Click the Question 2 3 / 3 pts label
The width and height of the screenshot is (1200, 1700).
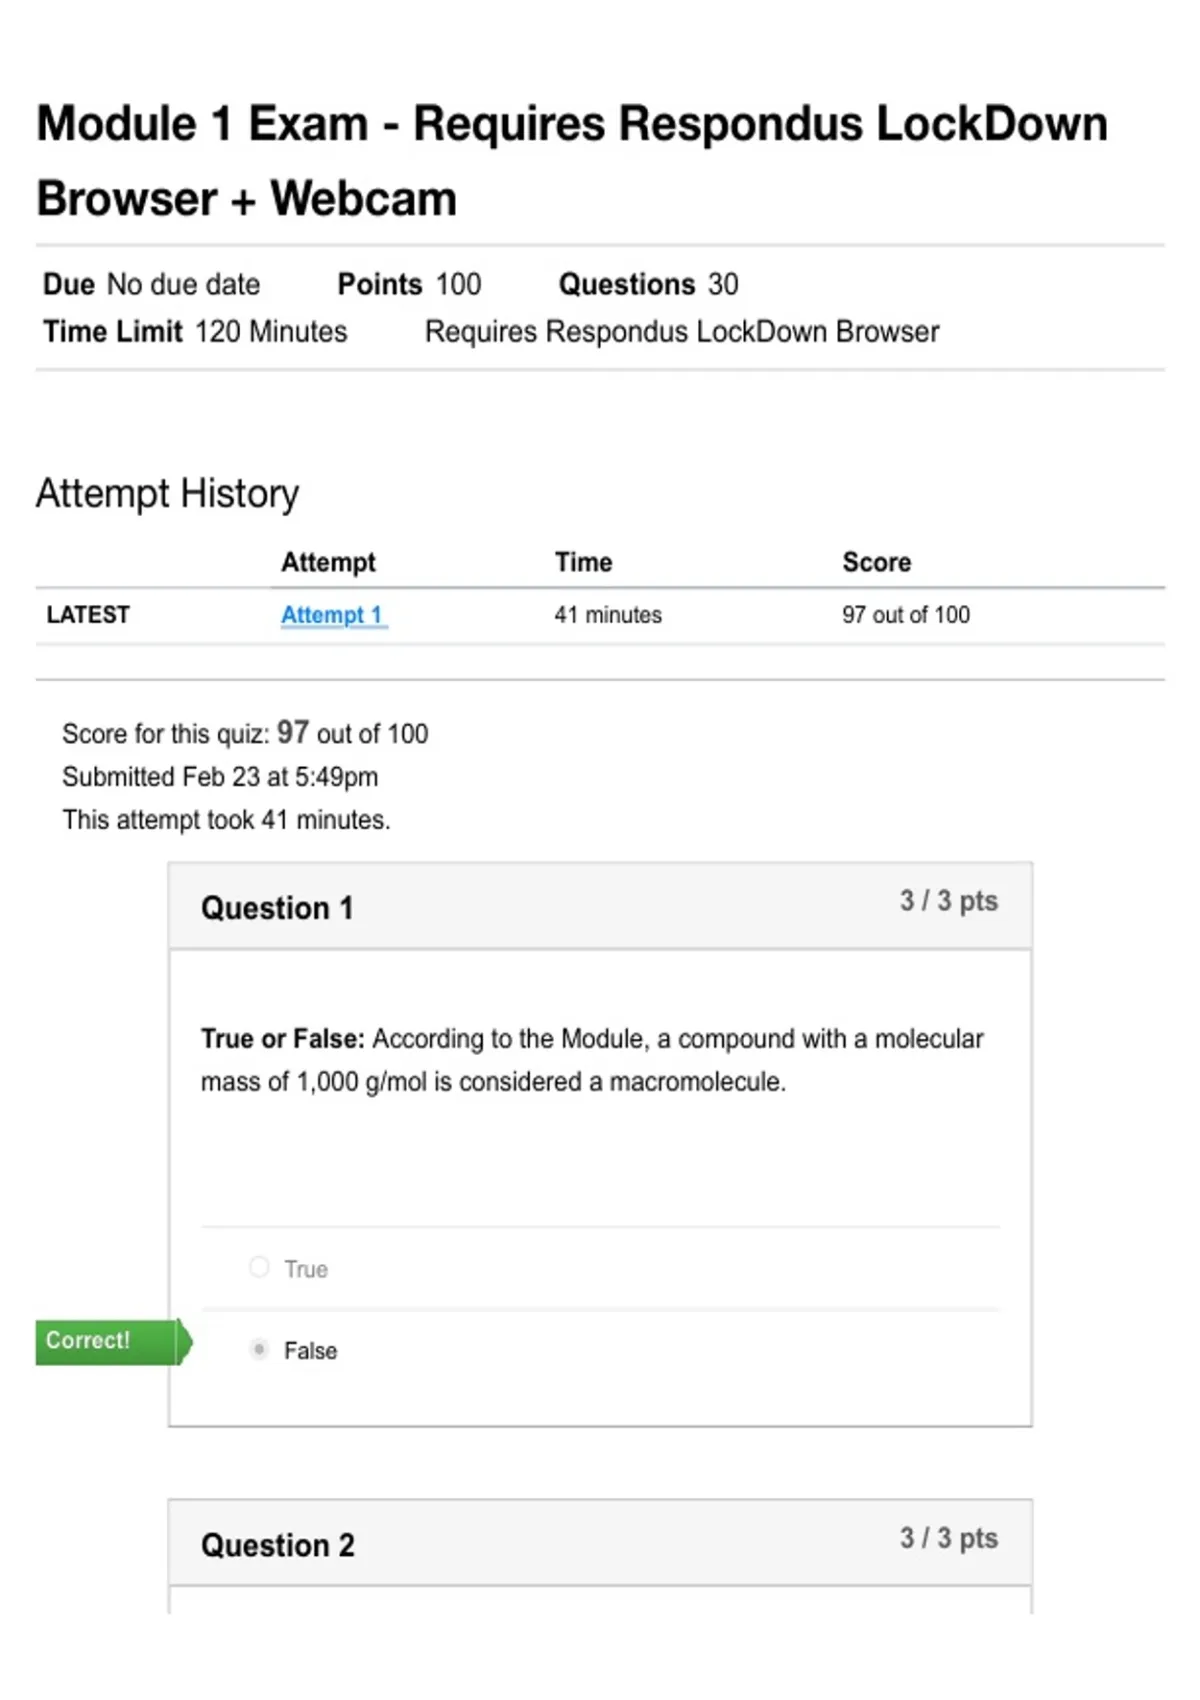(x=949, y=1538)
